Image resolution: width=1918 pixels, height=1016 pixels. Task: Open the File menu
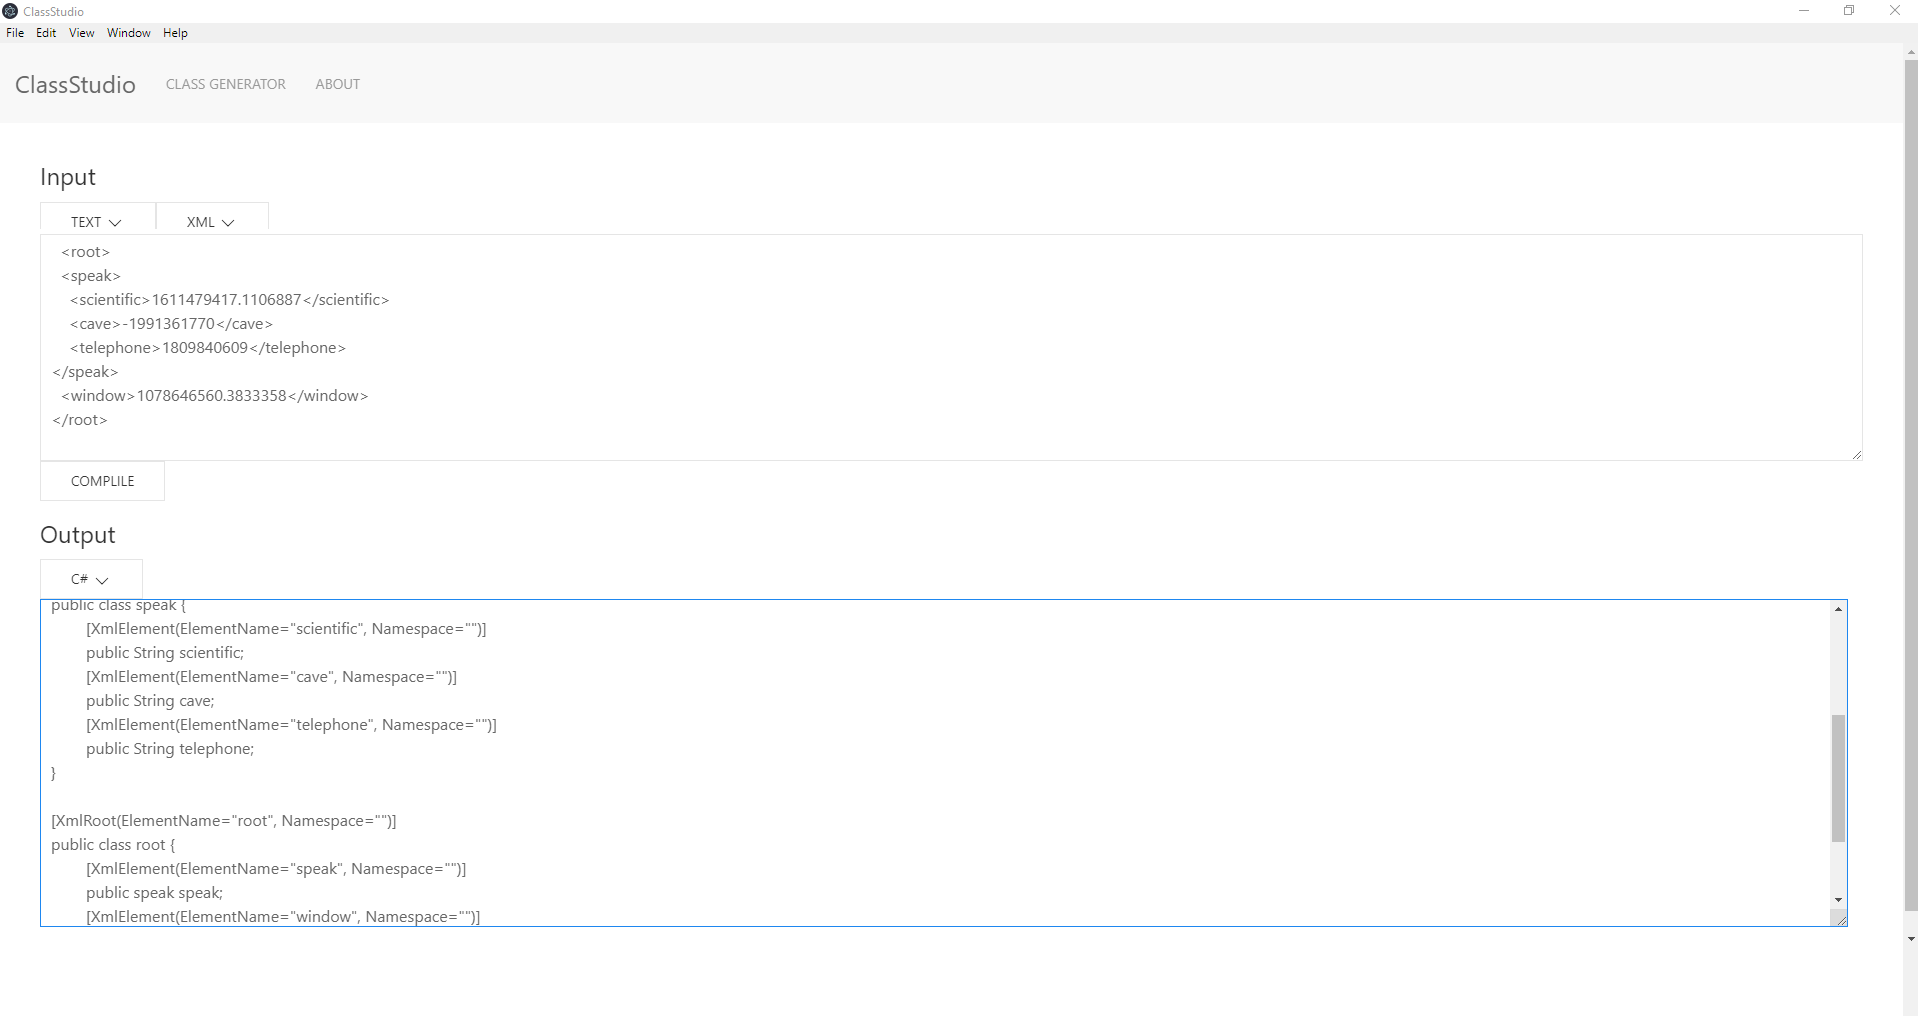(15, 33)
